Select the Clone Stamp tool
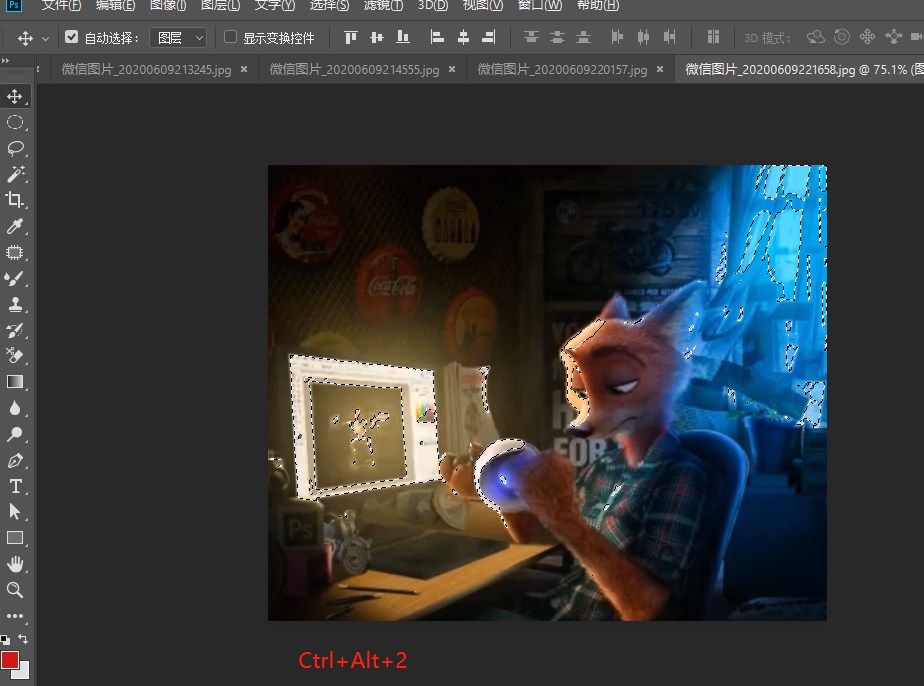This screenshot has width=924, height=686. [15, 304]
